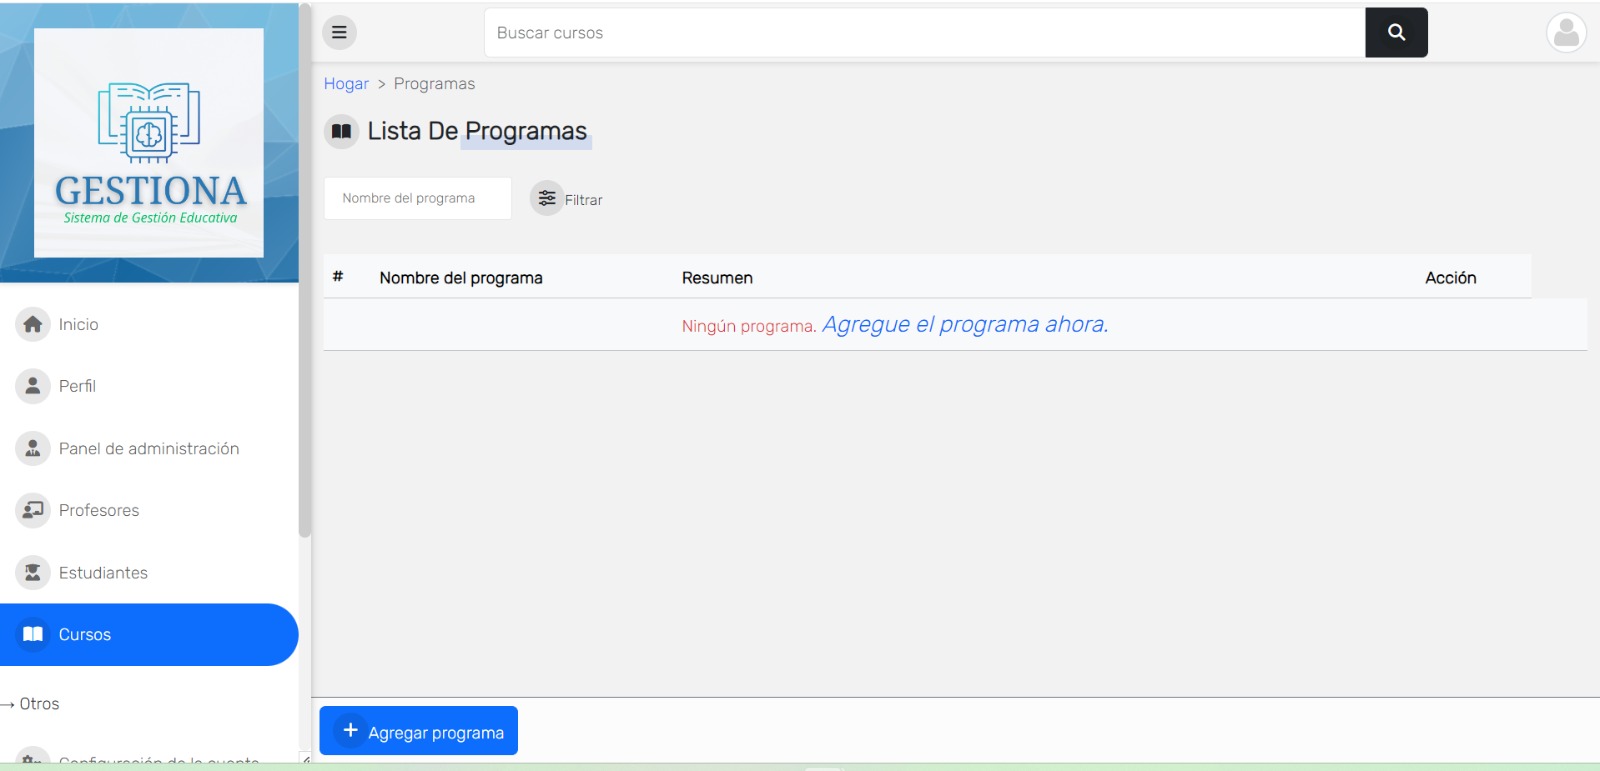Screen dimensions: 1600x771
Task: Click the plus icon in Agregar programa
Action: coord(350,731)
